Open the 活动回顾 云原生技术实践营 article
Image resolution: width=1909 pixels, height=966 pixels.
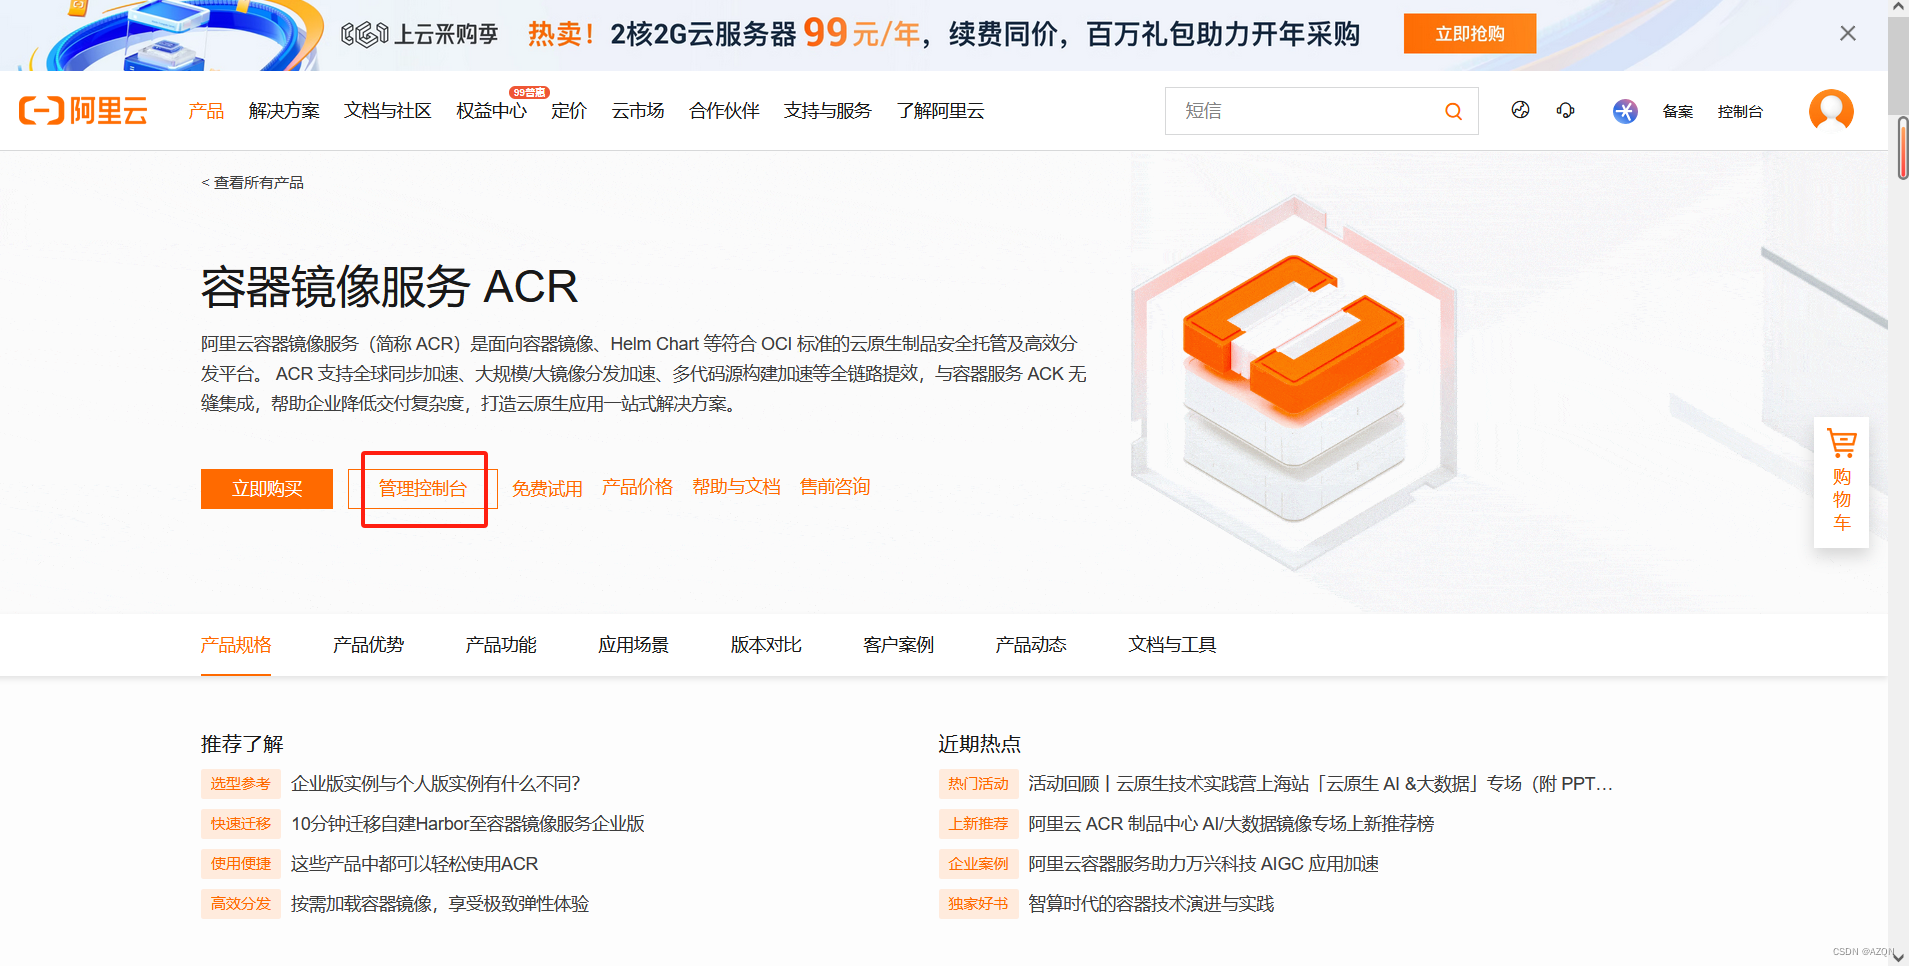1320,784
